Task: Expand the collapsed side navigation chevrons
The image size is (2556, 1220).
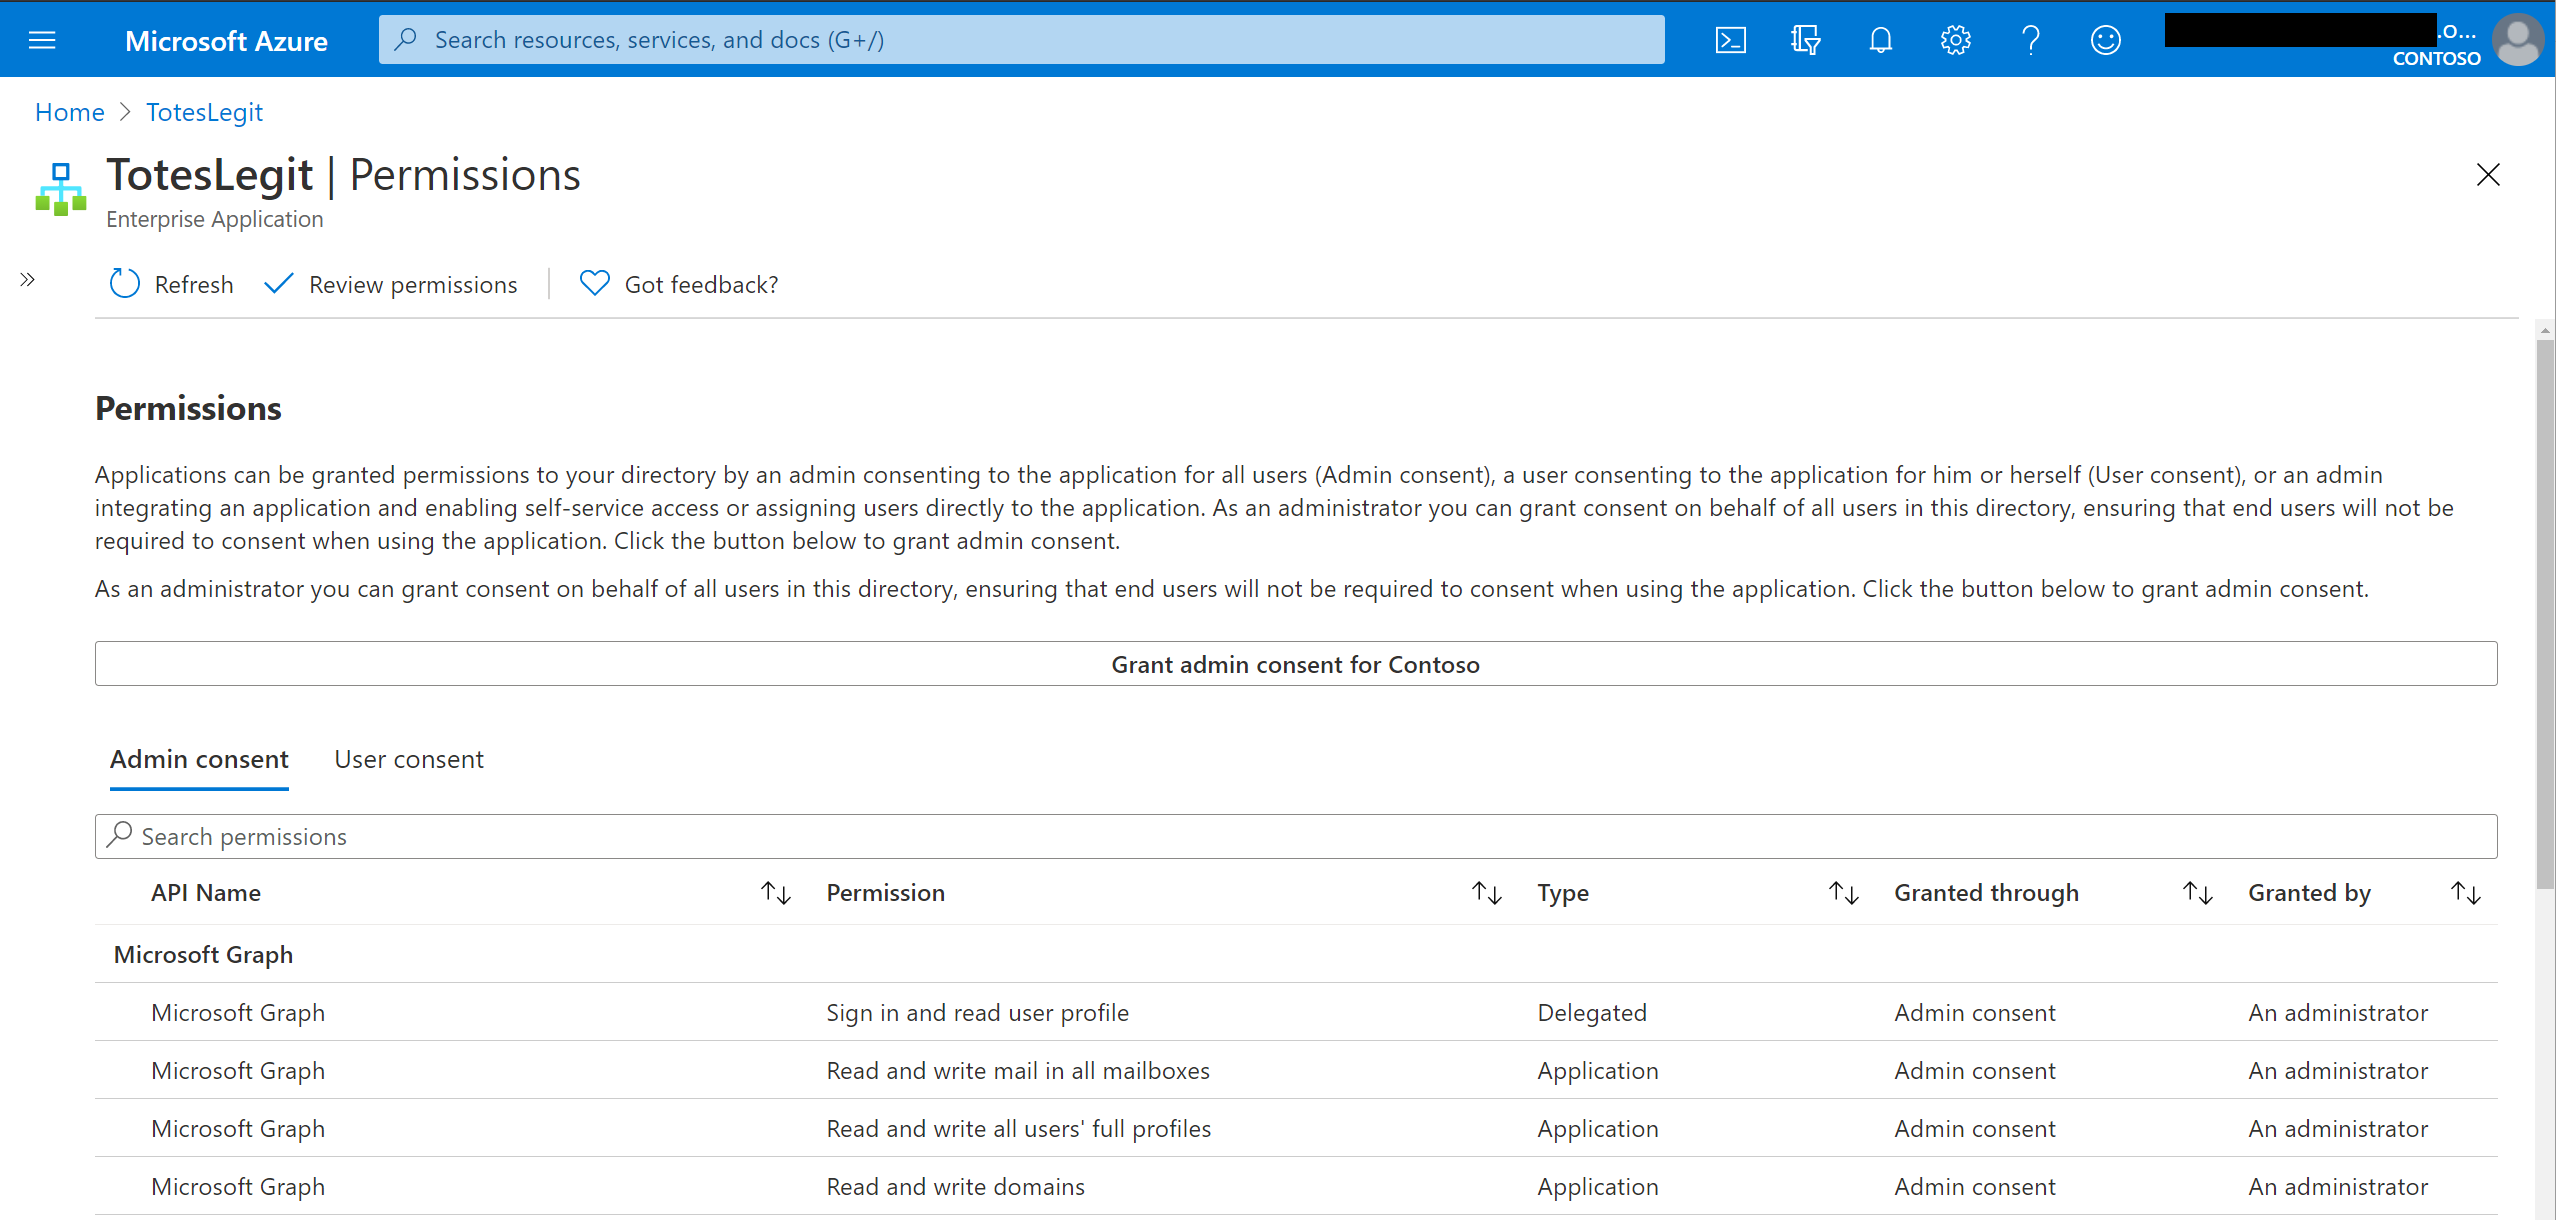Action: pyautogui.click(x=28, y=280)
